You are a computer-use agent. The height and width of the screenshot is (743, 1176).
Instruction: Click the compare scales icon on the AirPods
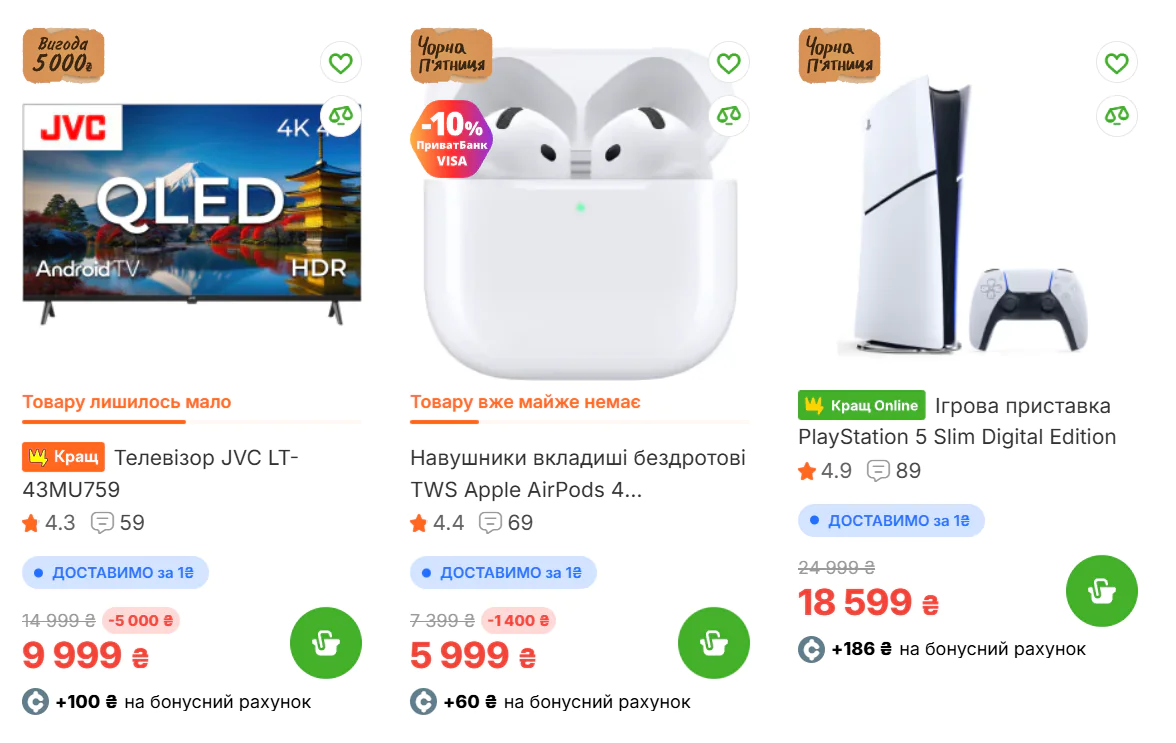728,116
